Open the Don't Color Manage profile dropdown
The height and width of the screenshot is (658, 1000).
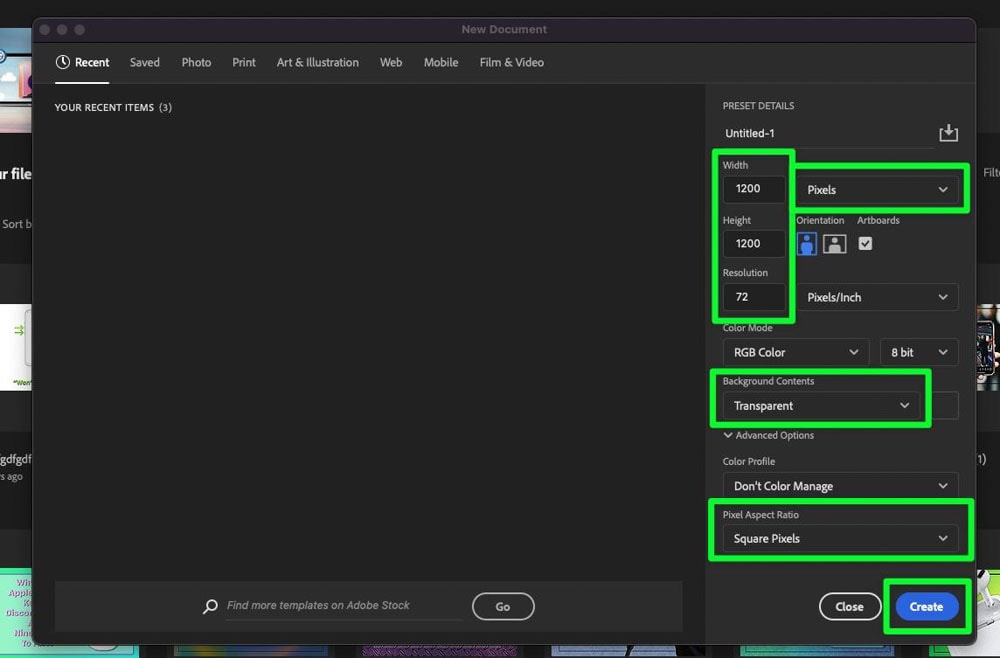coord(839,485)
